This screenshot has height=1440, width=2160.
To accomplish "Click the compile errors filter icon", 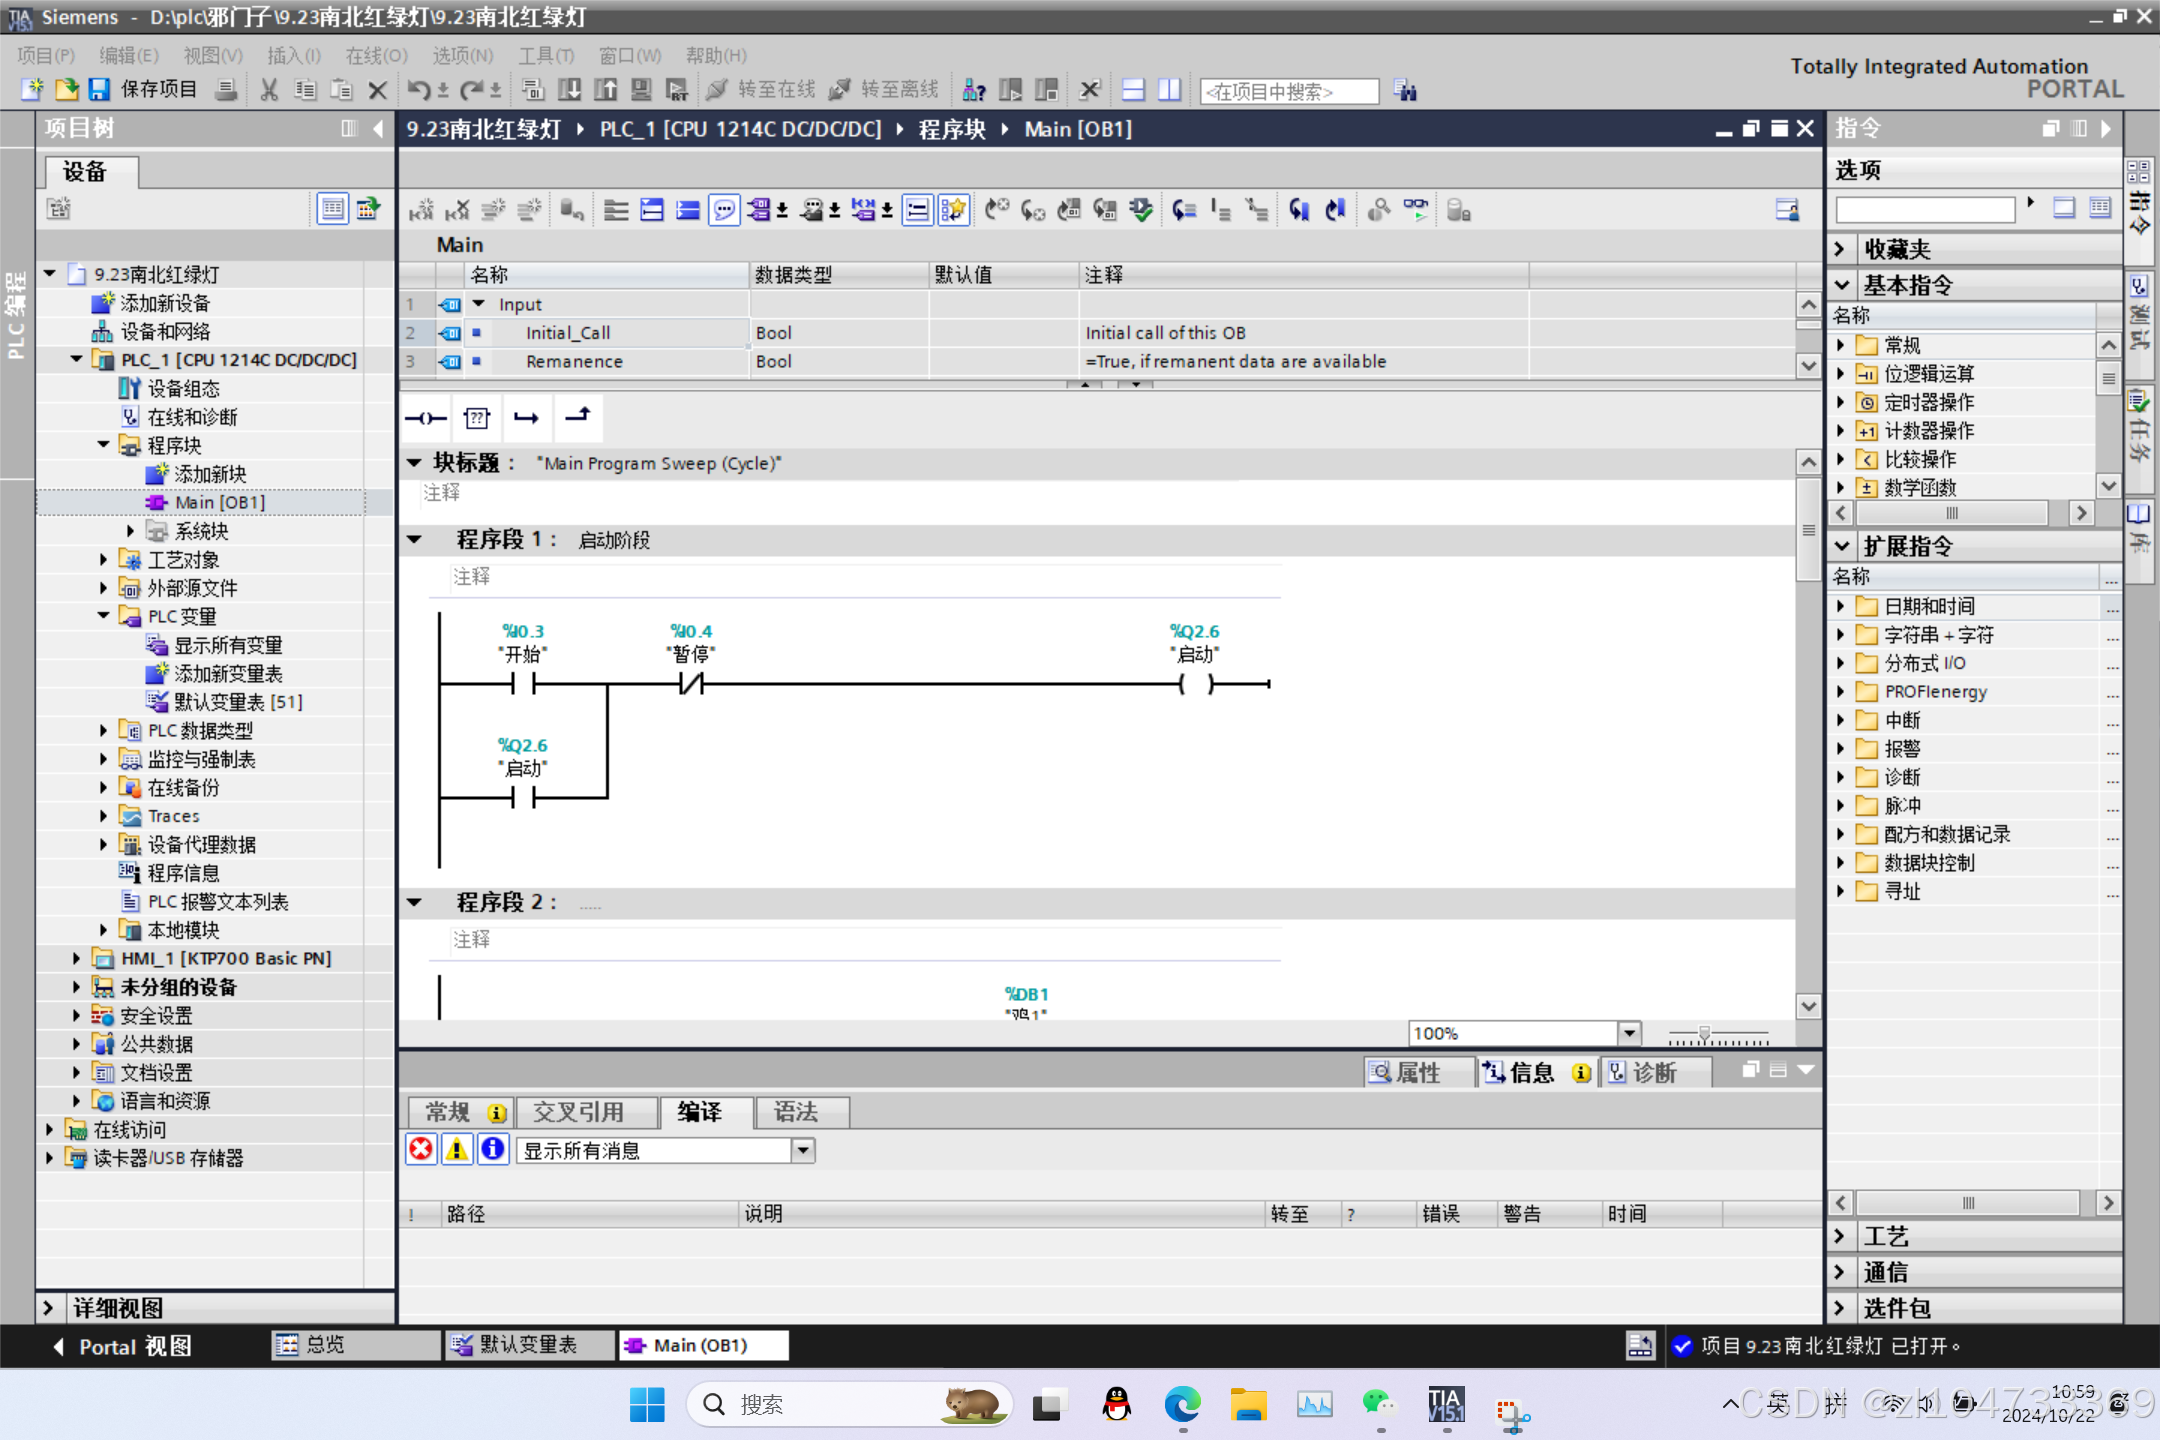I will (x=421, y=1150).
